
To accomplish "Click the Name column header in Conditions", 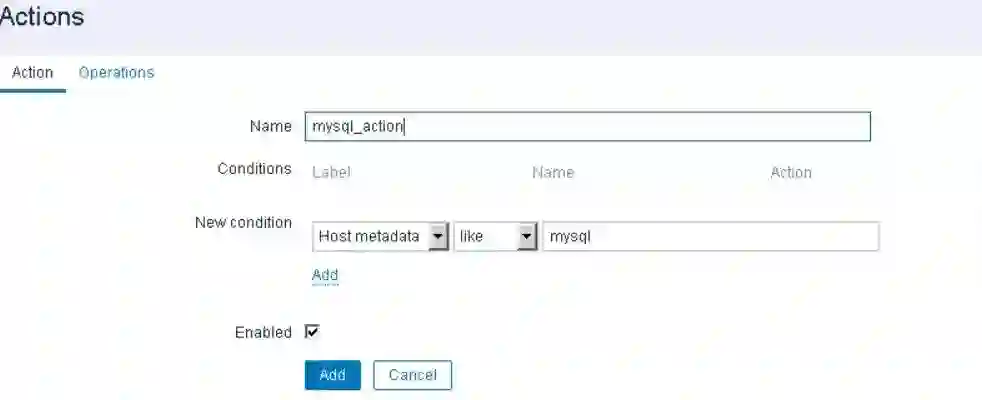I will tap(553, 173).
